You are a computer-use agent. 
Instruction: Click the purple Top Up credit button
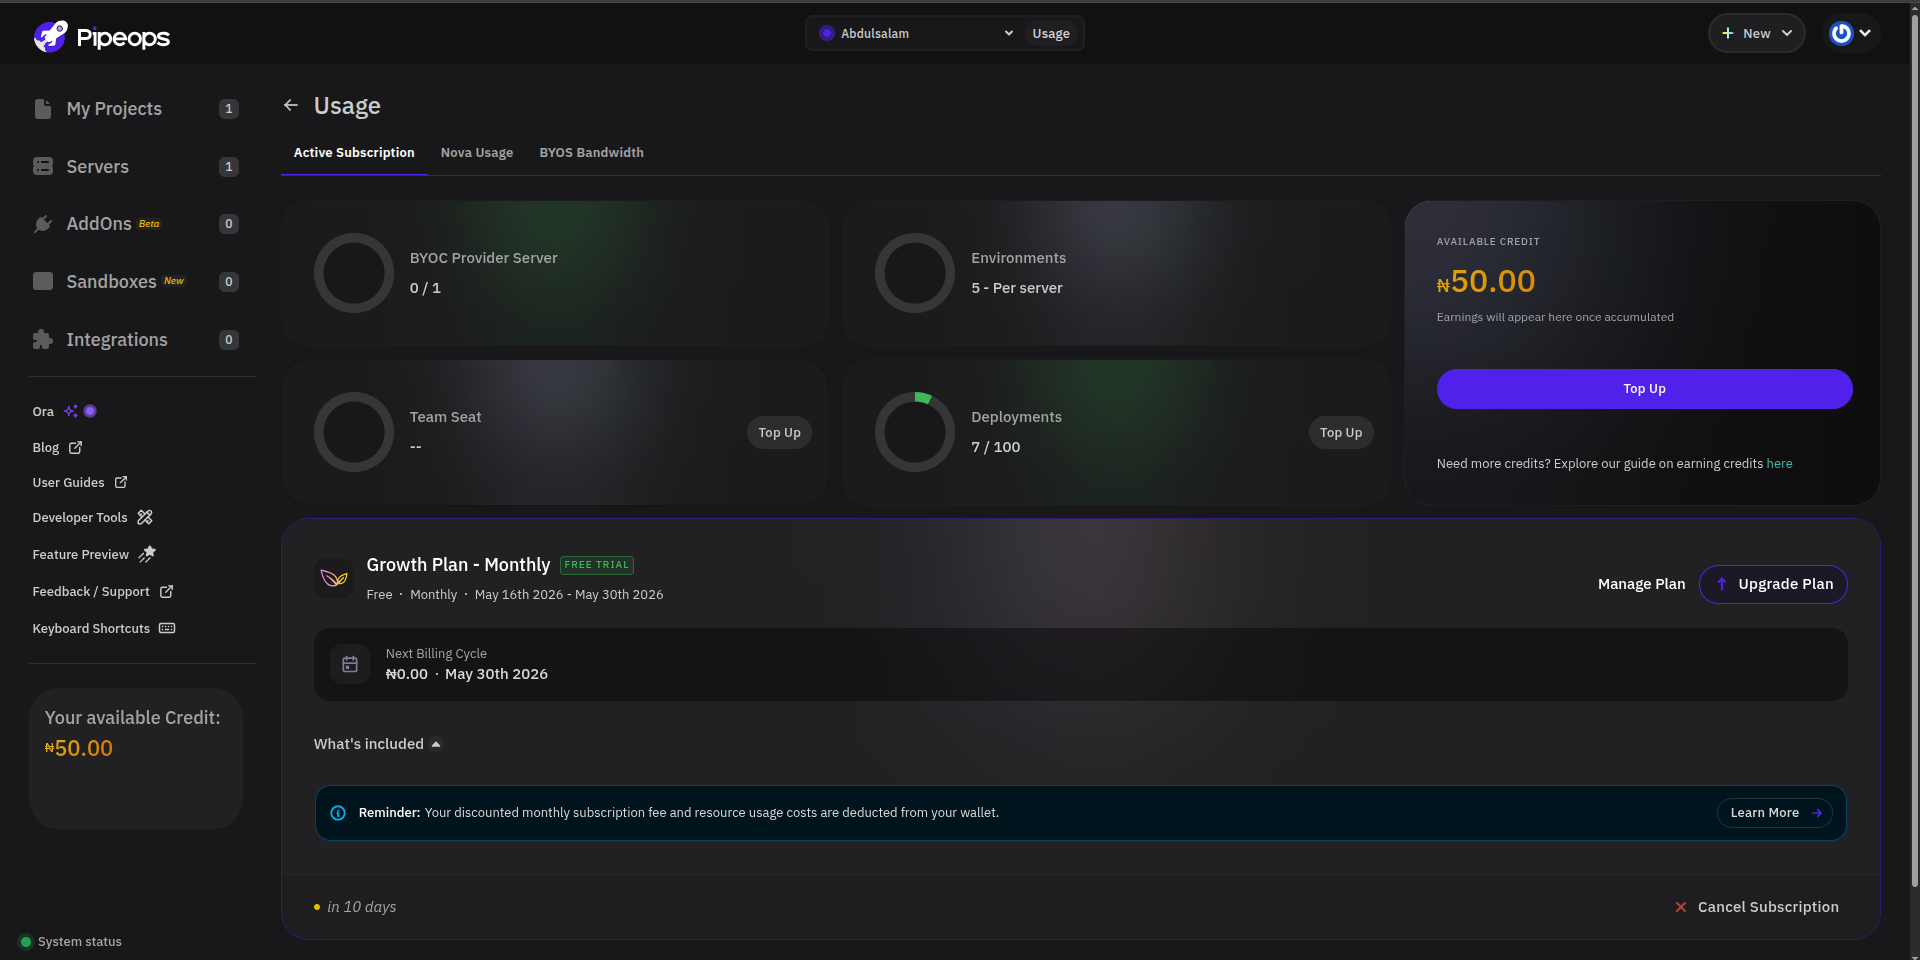(1644, 389)
